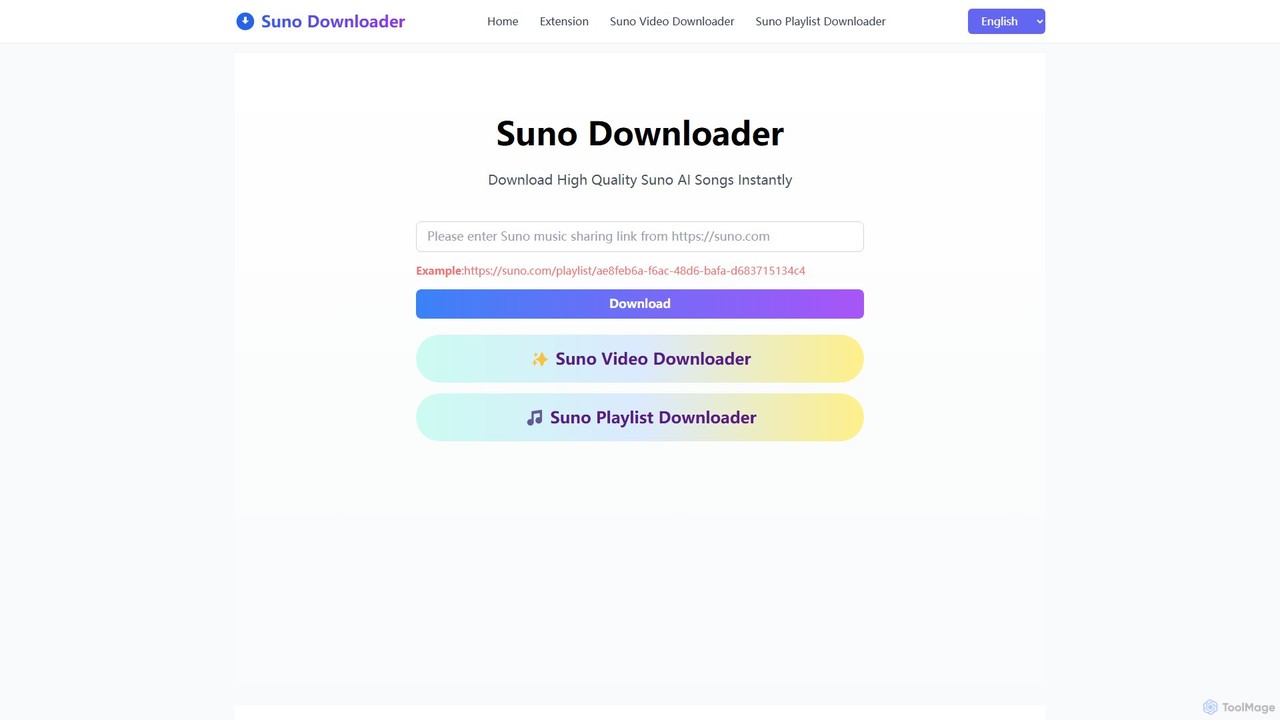
Task: Click the sparkles icon on video downloader
Action: pos(539,359)
